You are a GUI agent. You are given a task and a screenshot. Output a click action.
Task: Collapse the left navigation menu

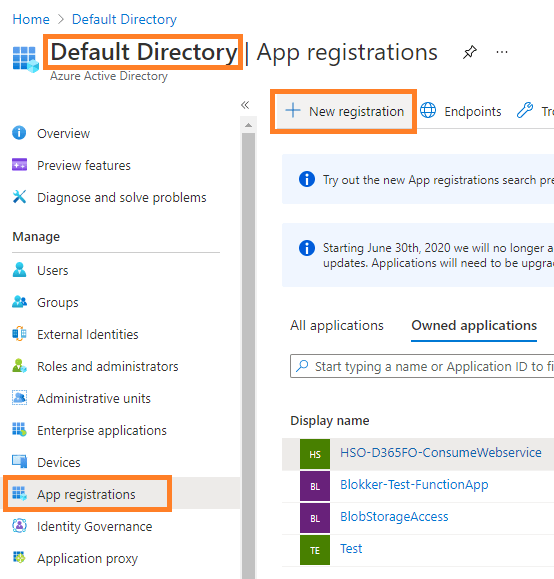(x=245, y=105)
